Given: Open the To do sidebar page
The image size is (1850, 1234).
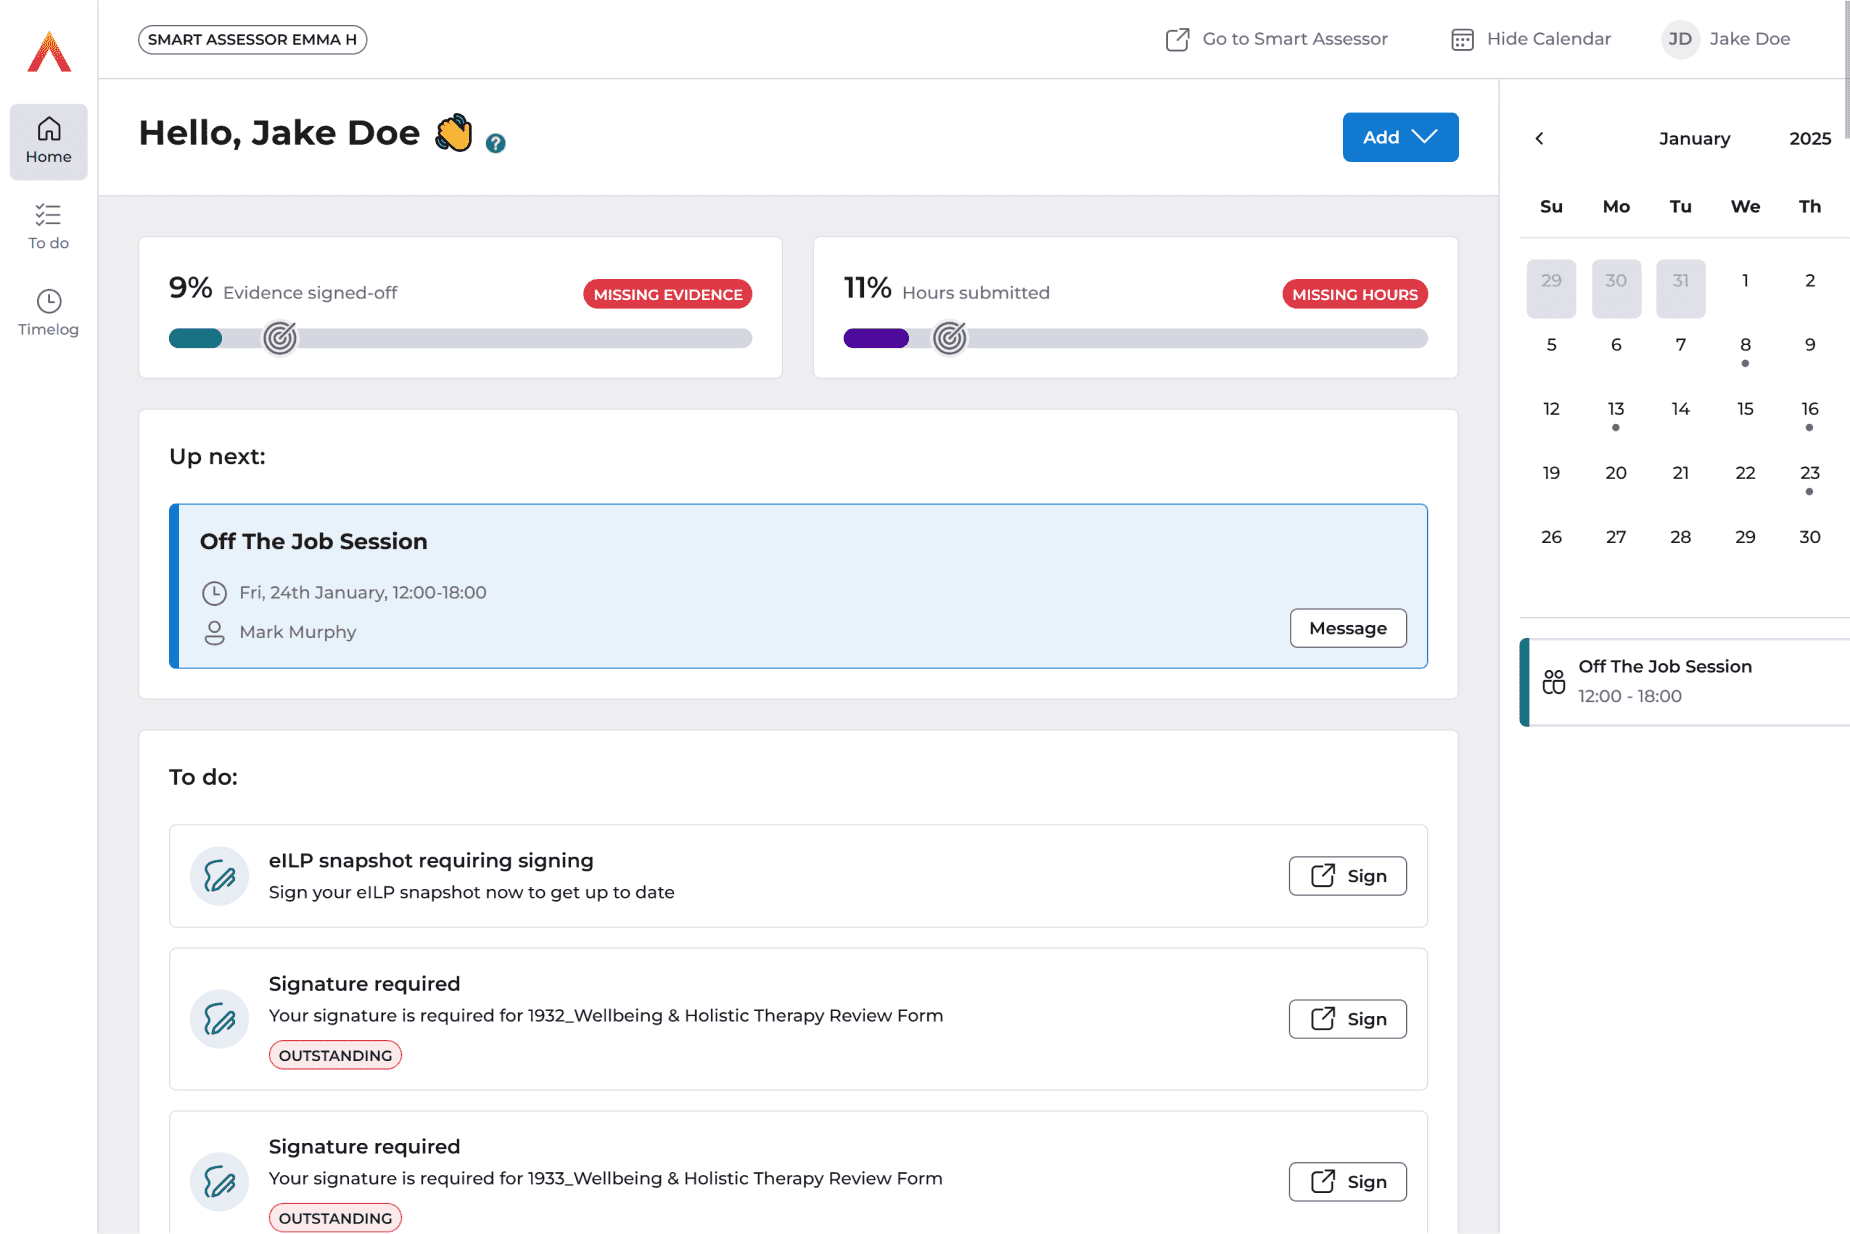Looking at the screenshot, I should [x=48, y=226].
